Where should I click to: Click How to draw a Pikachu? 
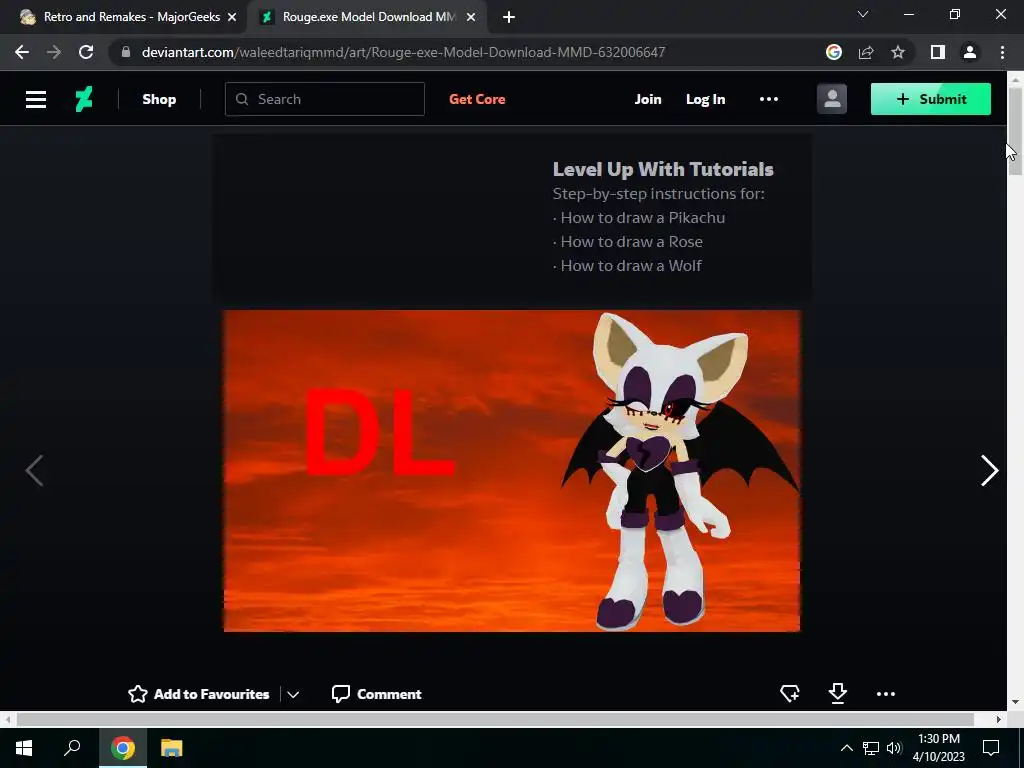(x=643, y=217)
